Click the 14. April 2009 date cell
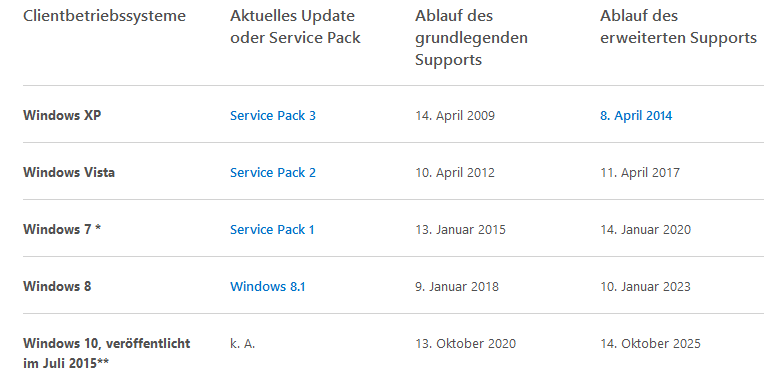 coord(455,116)
